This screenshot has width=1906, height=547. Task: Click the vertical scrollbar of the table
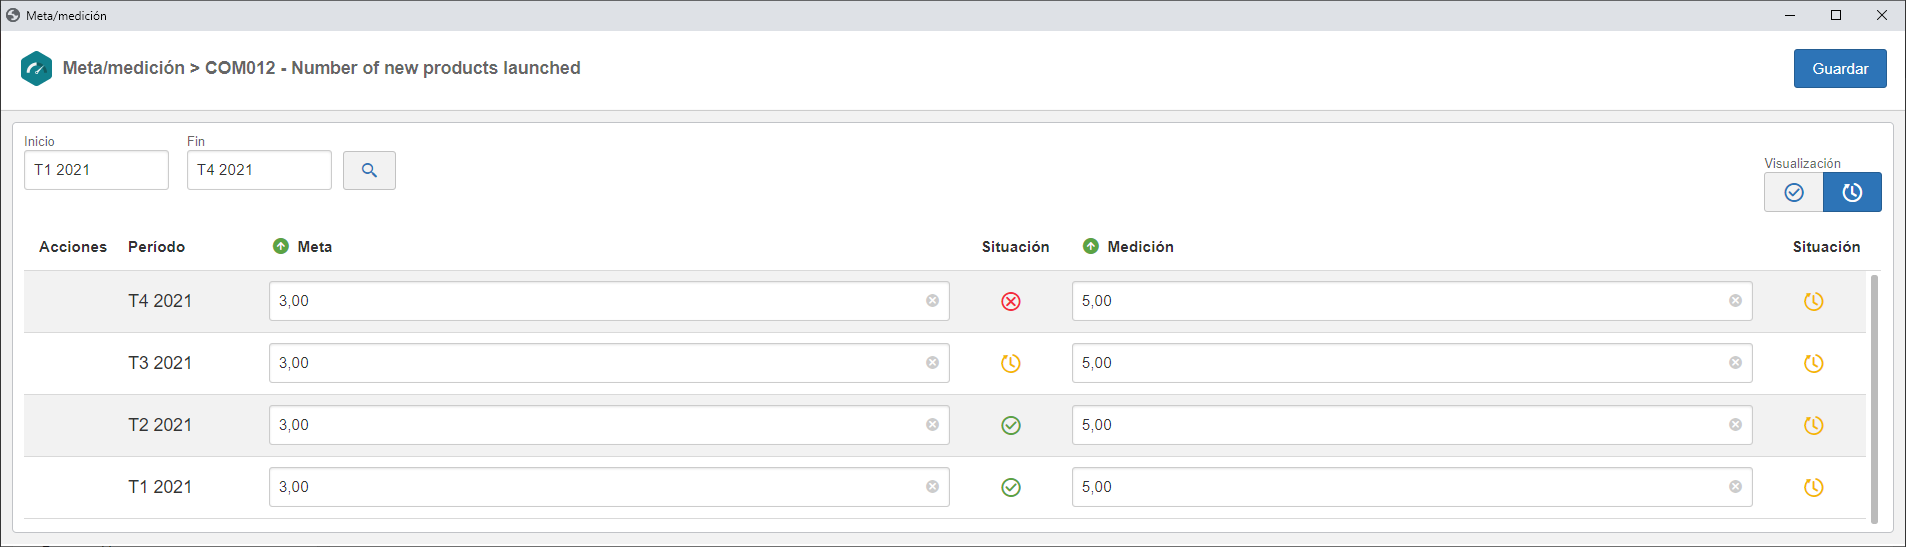[1874, 398]
